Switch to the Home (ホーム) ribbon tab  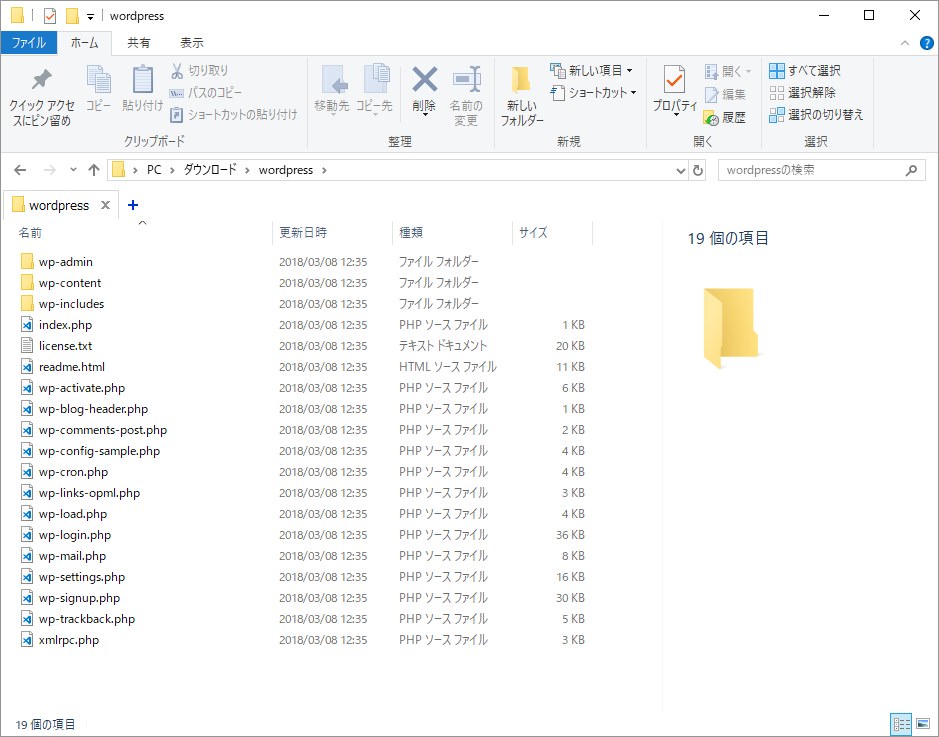(84, 43)
